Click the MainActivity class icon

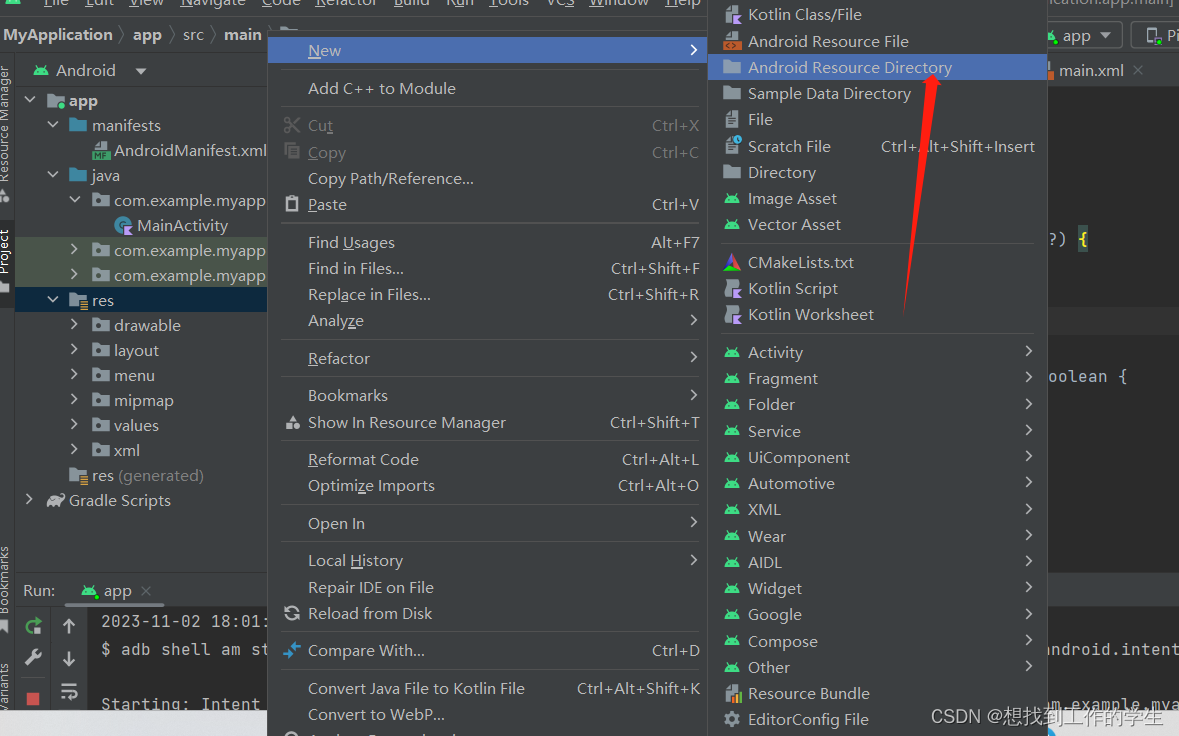click(123, 225)
